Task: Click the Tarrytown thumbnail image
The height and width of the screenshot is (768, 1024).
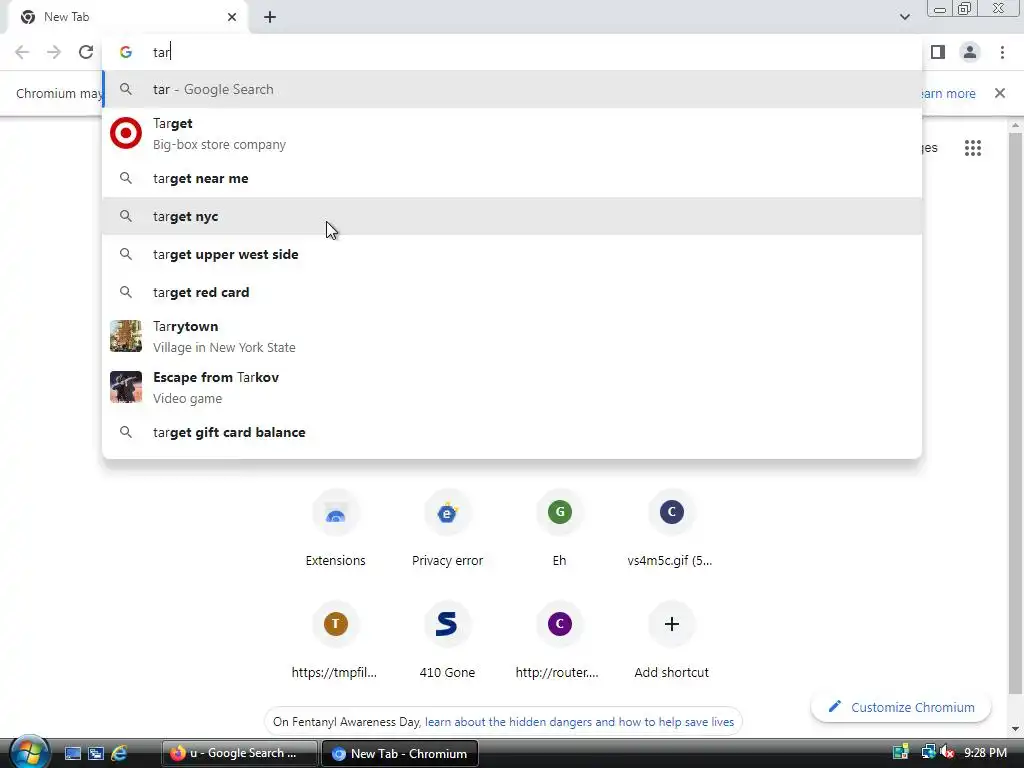Action: [x=125, y=336]
